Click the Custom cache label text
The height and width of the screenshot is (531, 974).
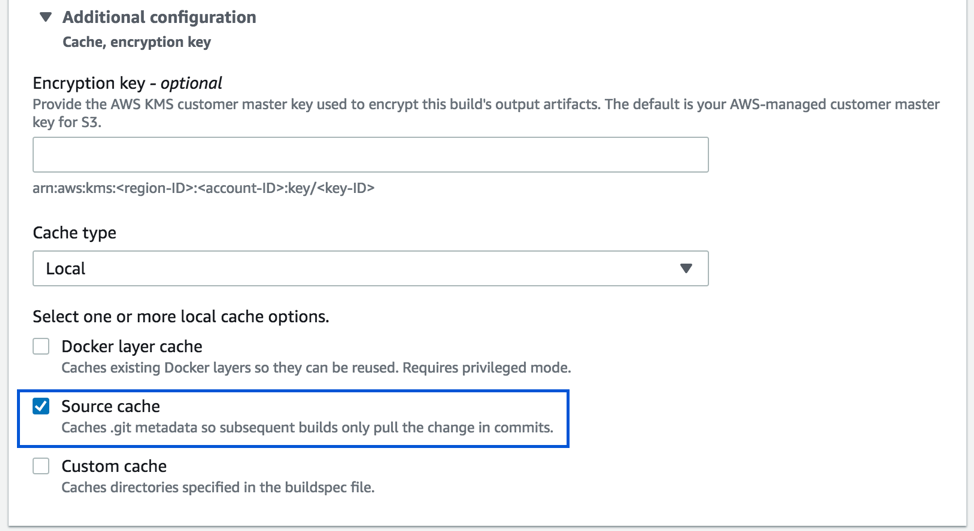pos(114,466)
